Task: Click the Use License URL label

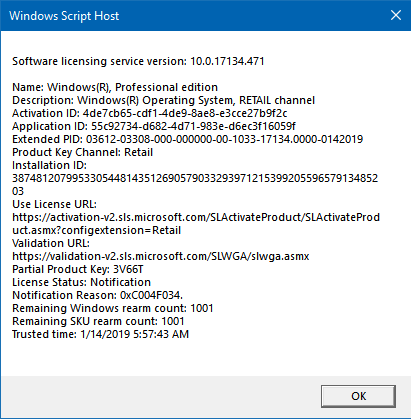Action: click(x=54, y=204)
